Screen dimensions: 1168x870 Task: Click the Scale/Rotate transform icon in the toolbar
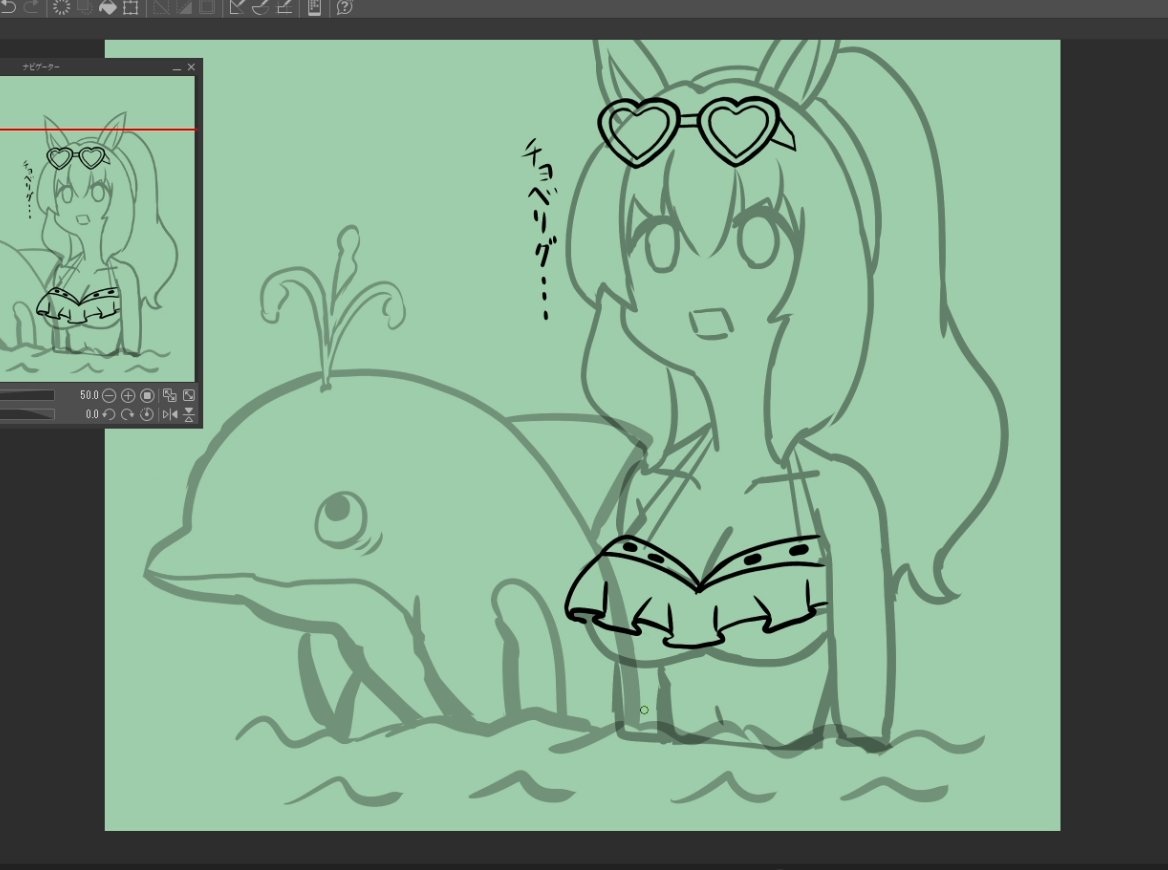pos(131,7)
